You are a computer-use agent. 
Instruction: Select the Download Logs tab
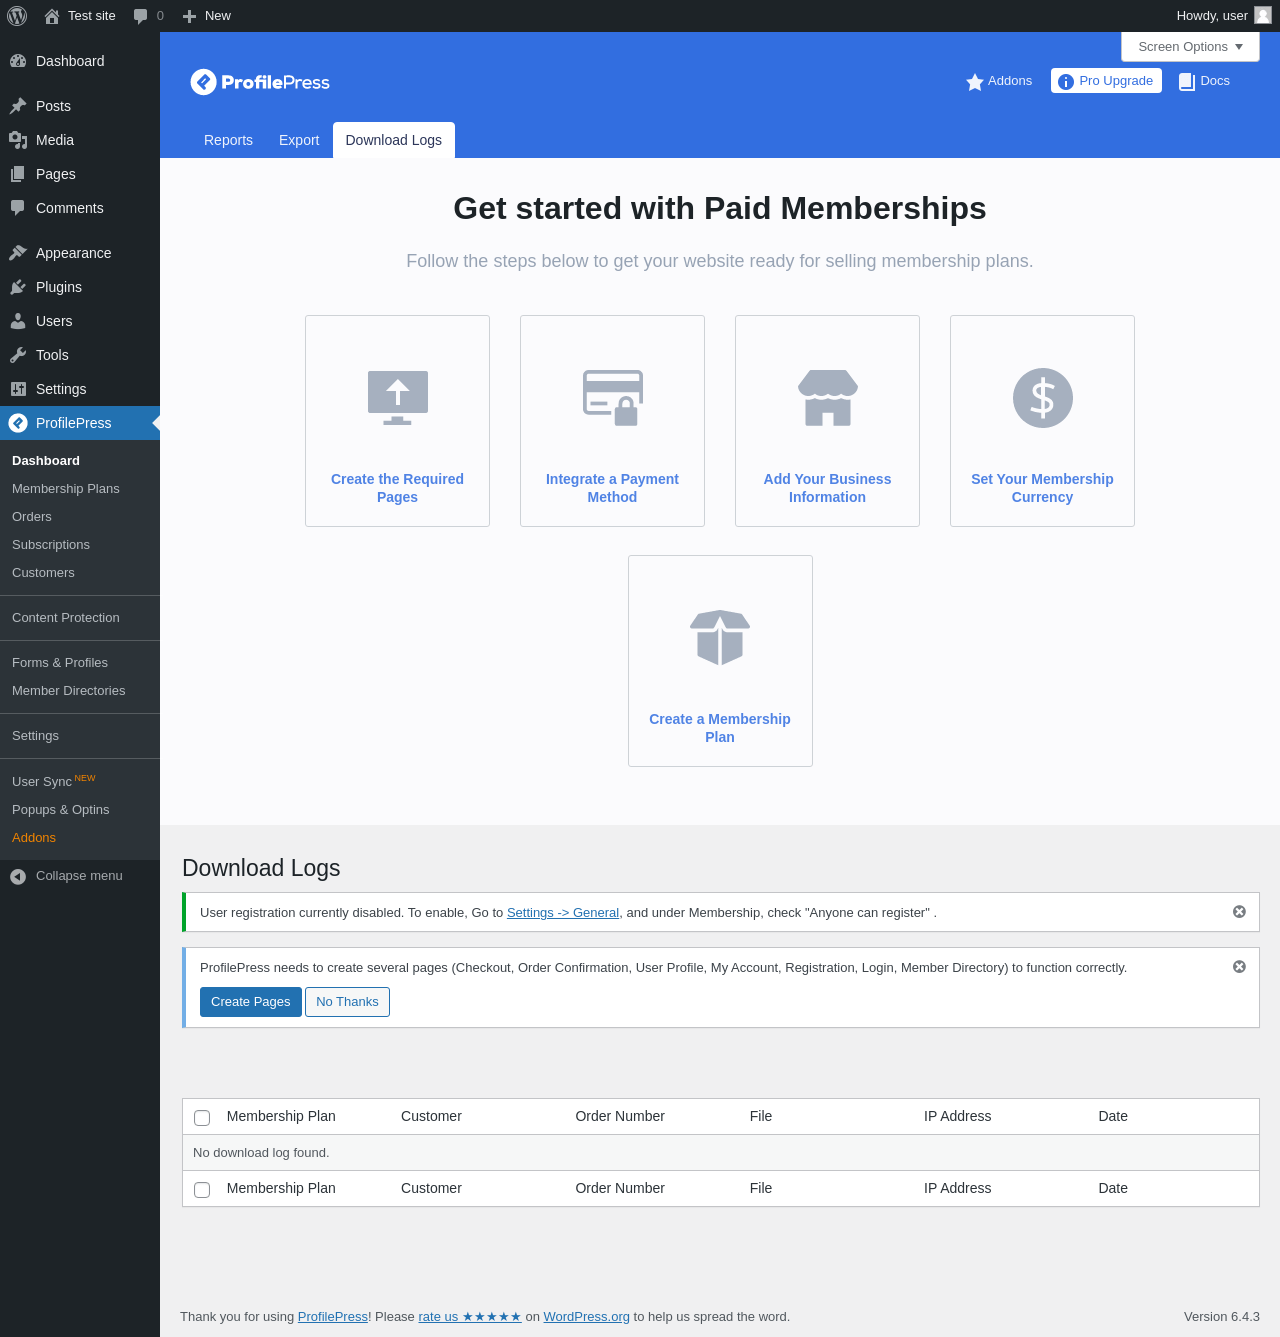click(x=394, y=140)
